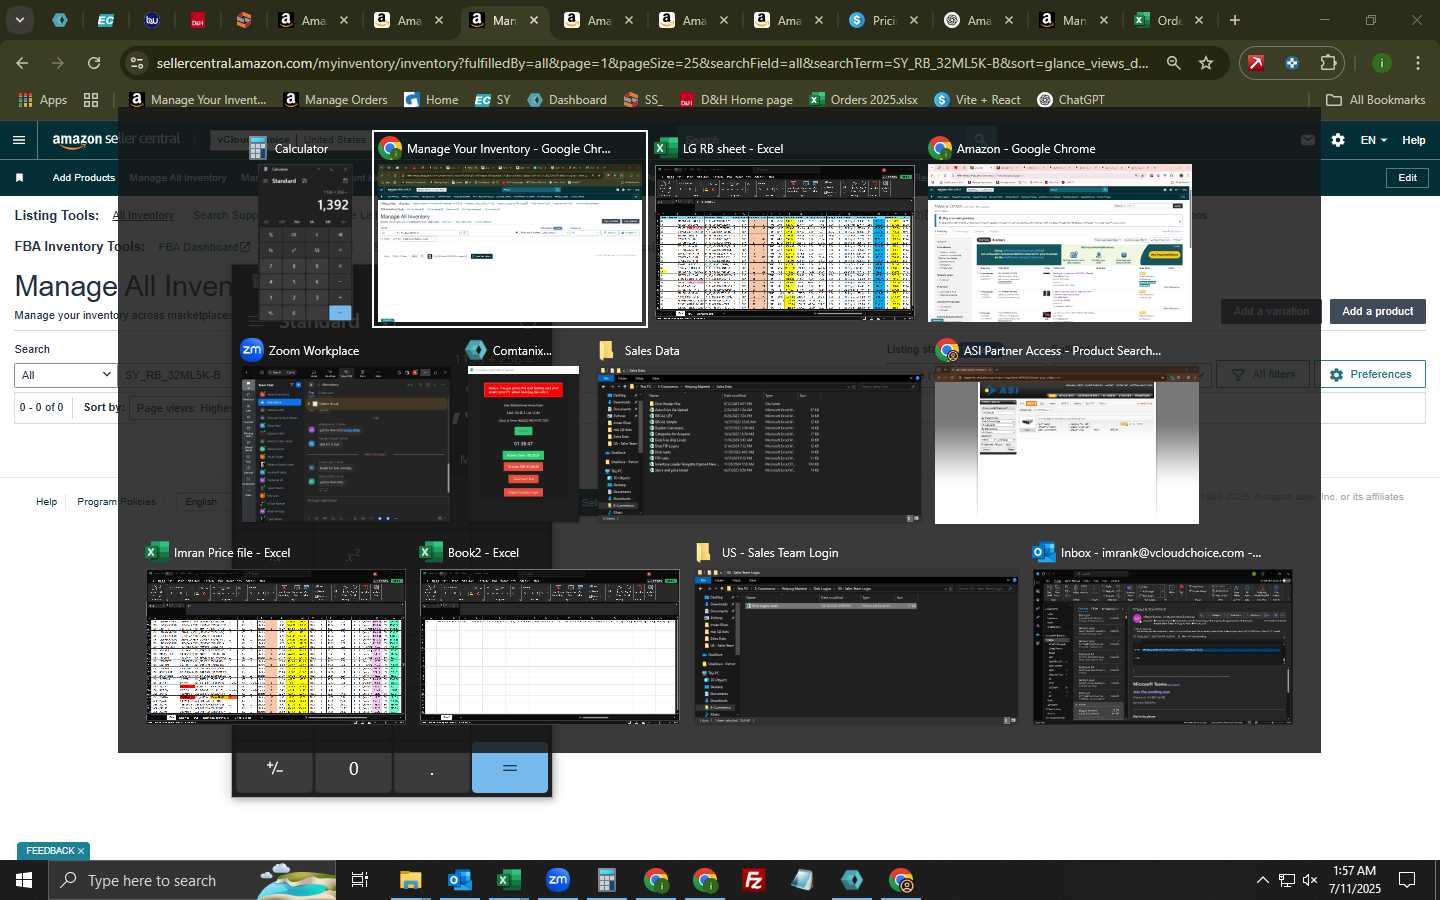Image resolution: width=1440 pixels, height=900 pixels.
Task: Open Outlook from the taskbar
Action: pyautogui.click(x=459, y=880)
